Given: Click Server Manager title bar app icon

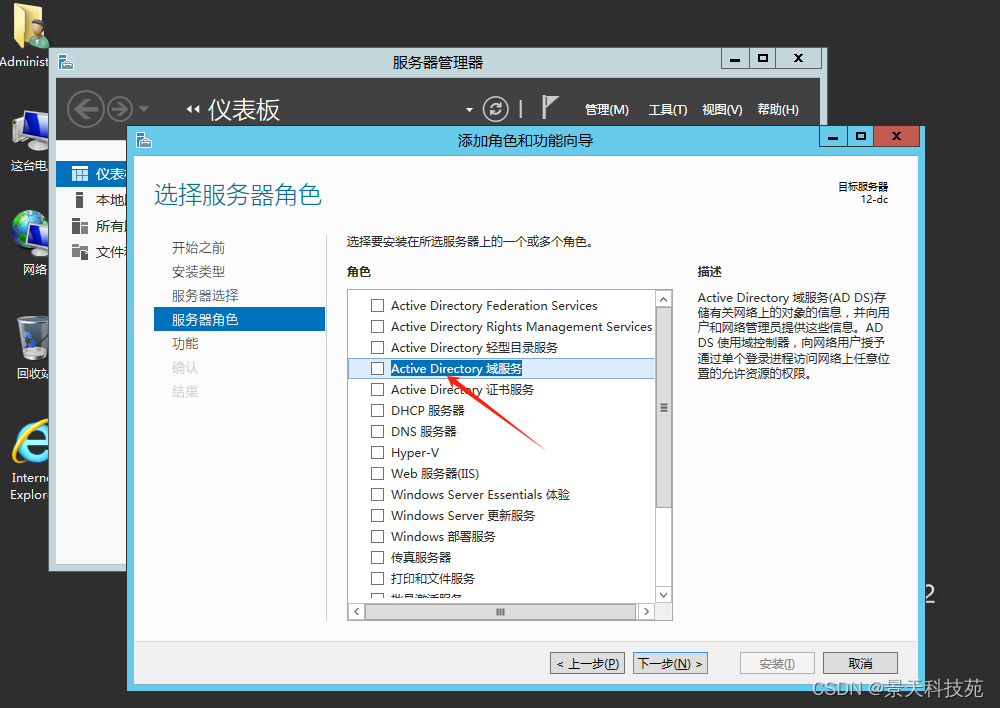Looking at the screenshot, I should [66, 63].
